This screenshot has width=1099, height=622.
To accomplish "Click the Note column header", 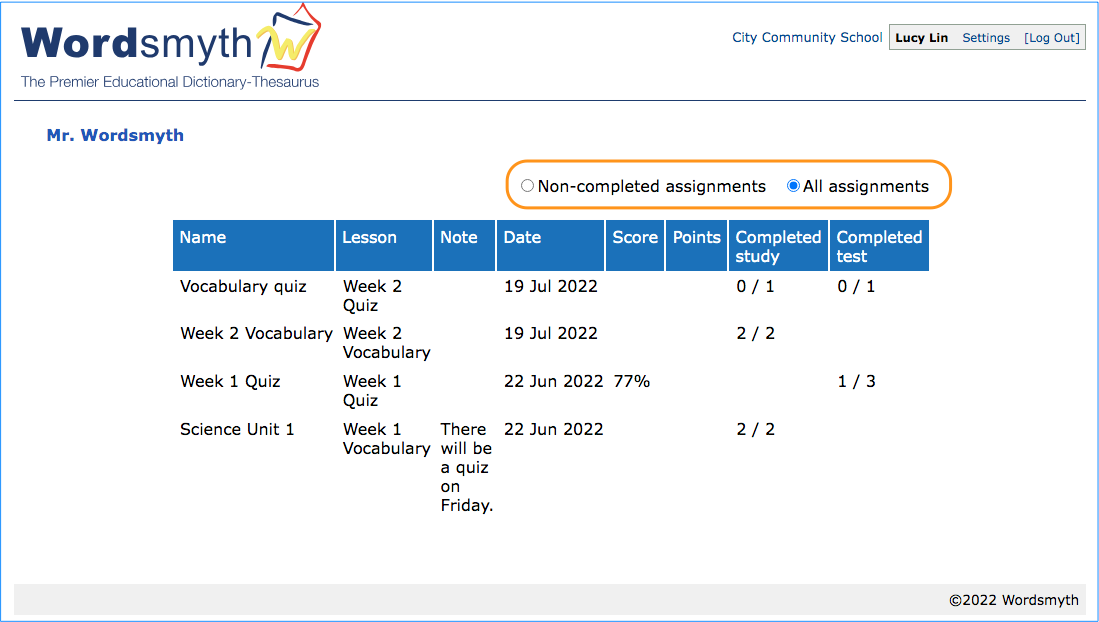I will tap(459, 238).
